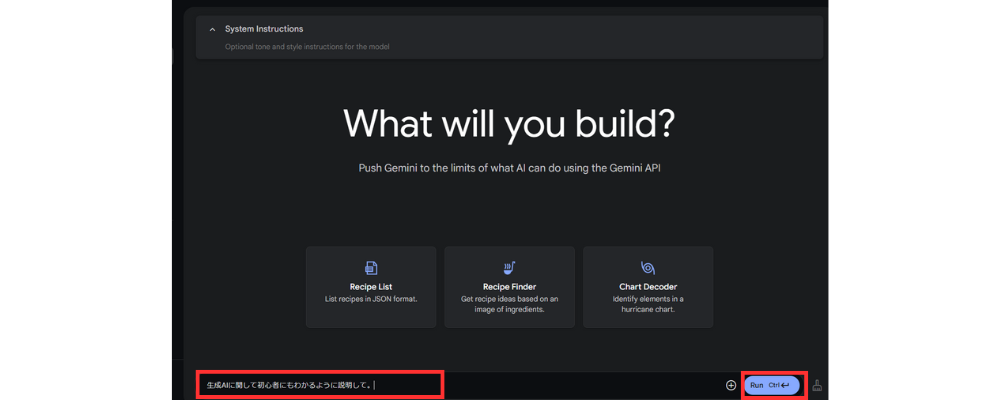Click the System Instructions heading
Screen dimensions: 1000x400
pos(264,29)
